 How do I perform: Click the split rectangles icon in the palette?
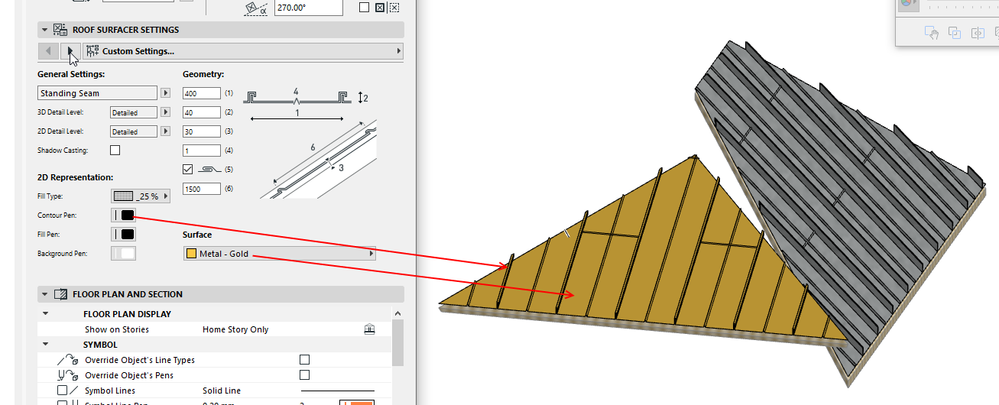point(977,33)
